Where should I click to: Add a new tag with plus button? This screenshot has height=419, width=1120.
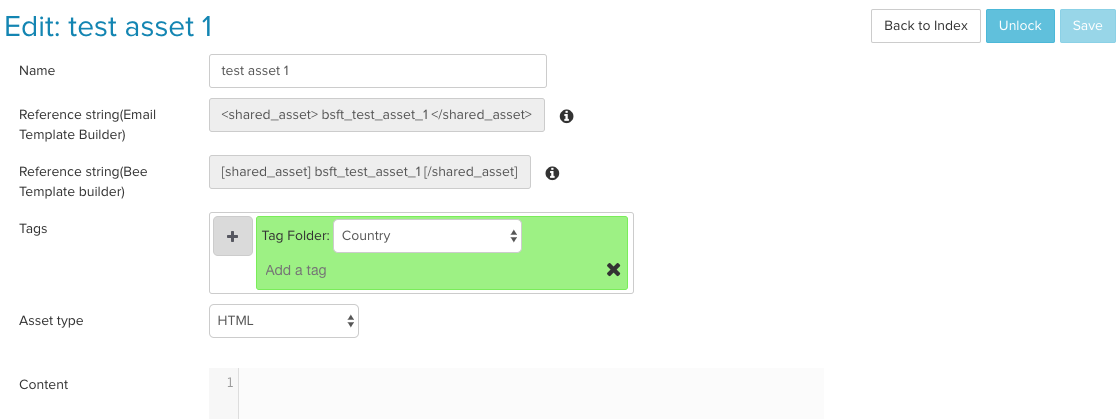coord(233,236)
